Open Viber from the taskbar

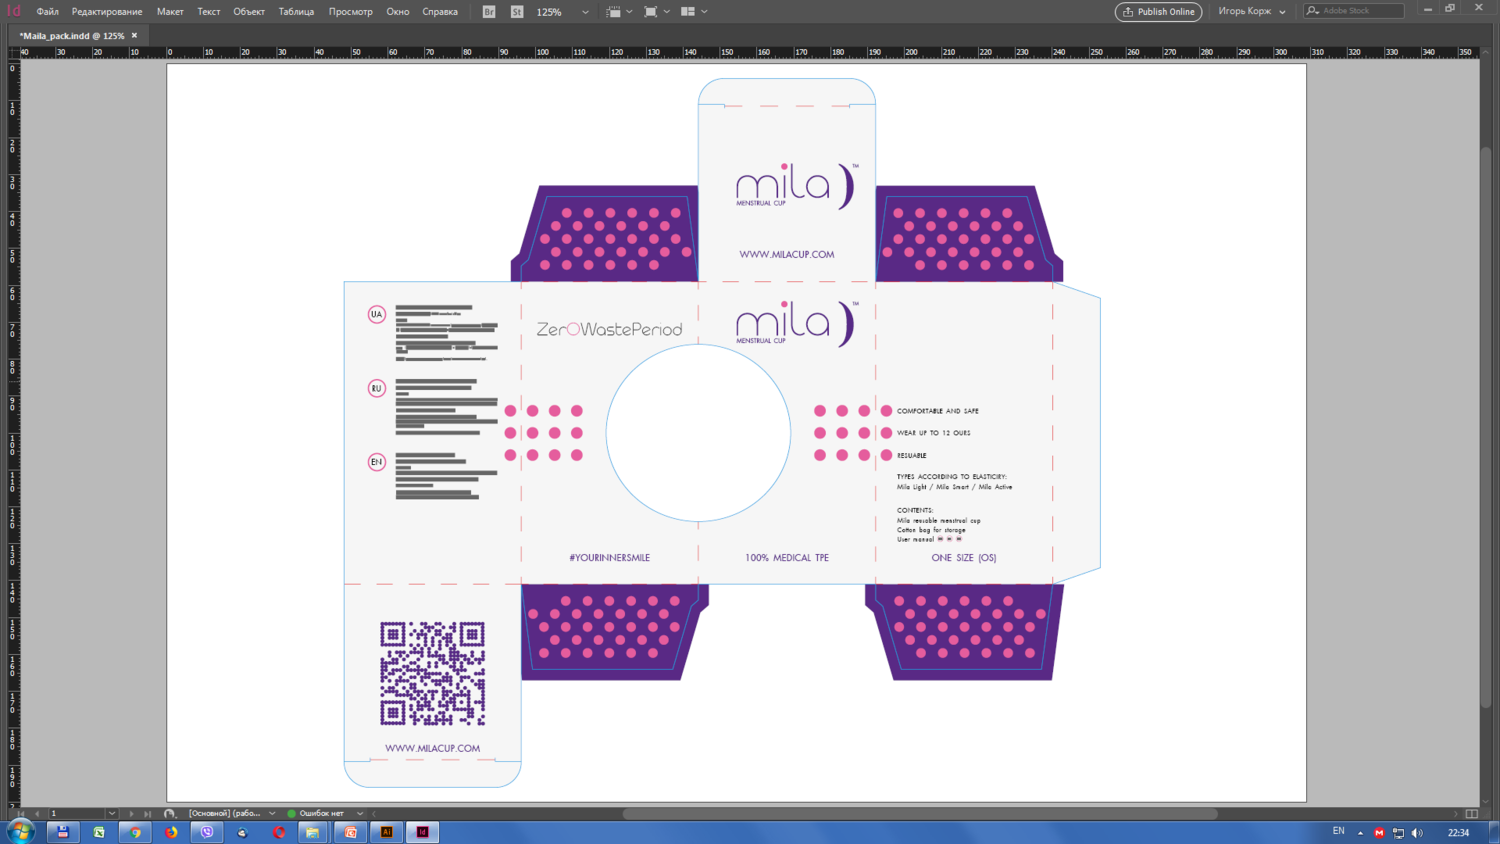207,832
